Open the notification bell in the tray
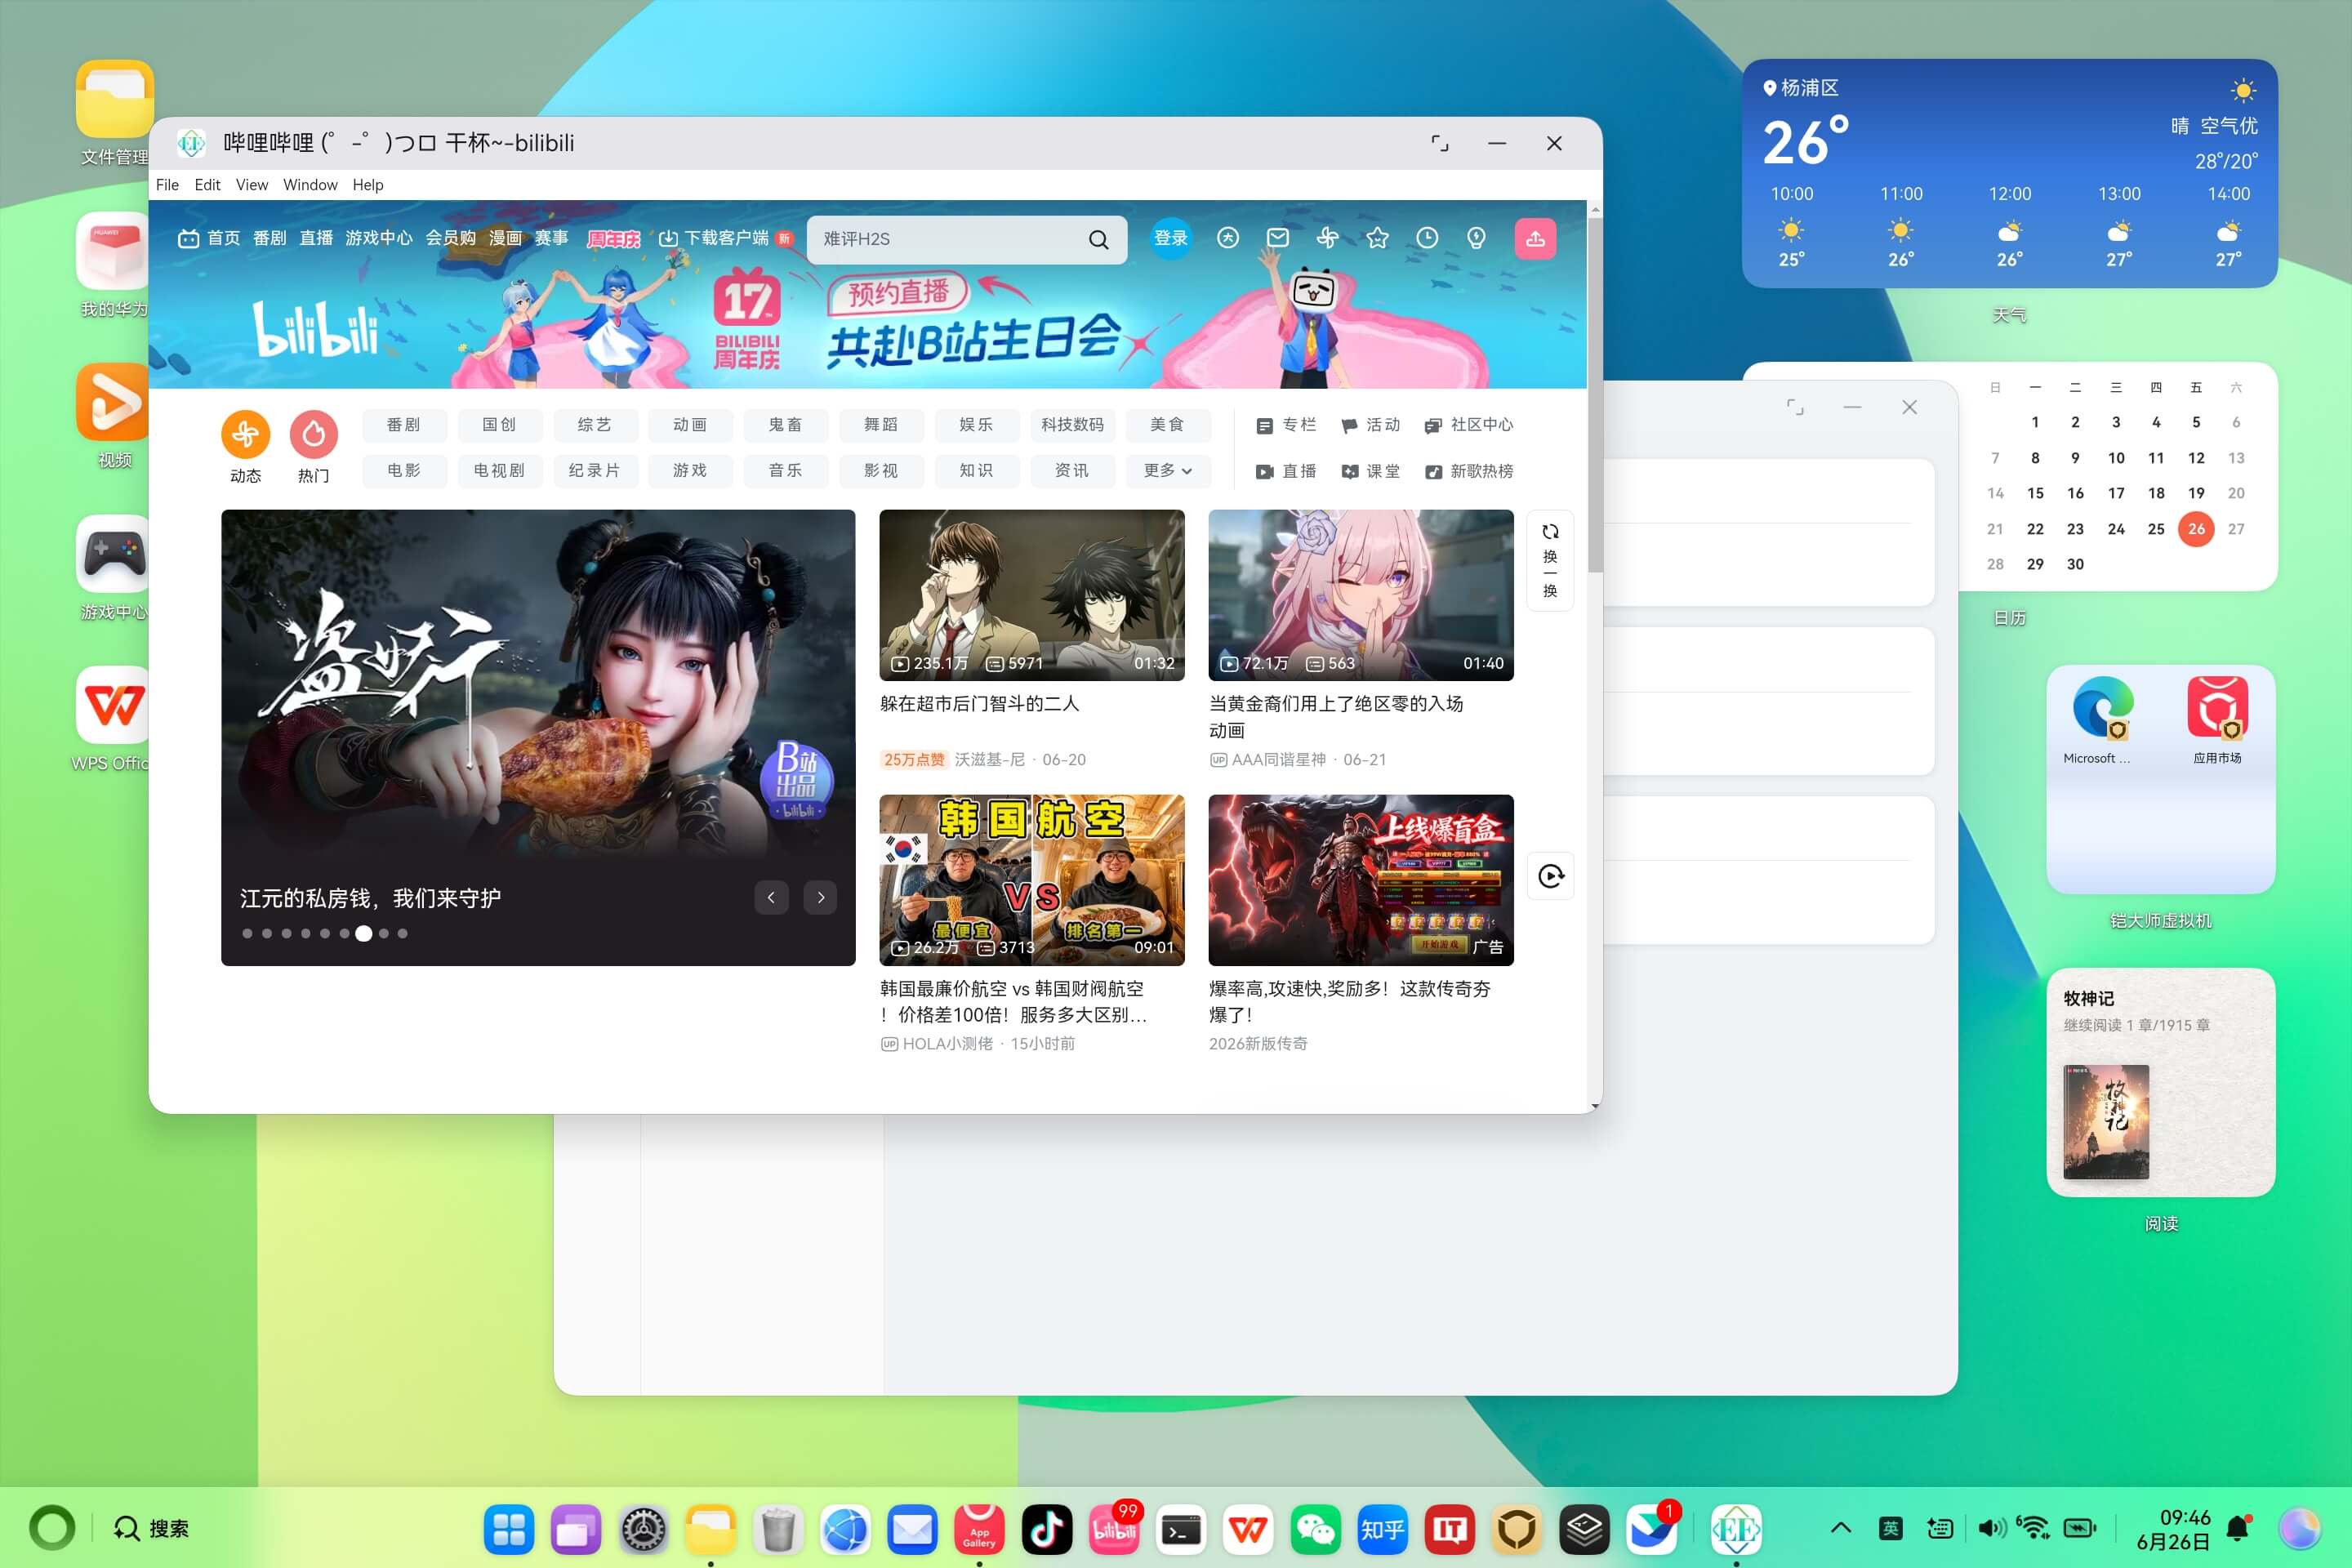2352x1568 pixels. pyautogui.click(x=2238, y=1528)
